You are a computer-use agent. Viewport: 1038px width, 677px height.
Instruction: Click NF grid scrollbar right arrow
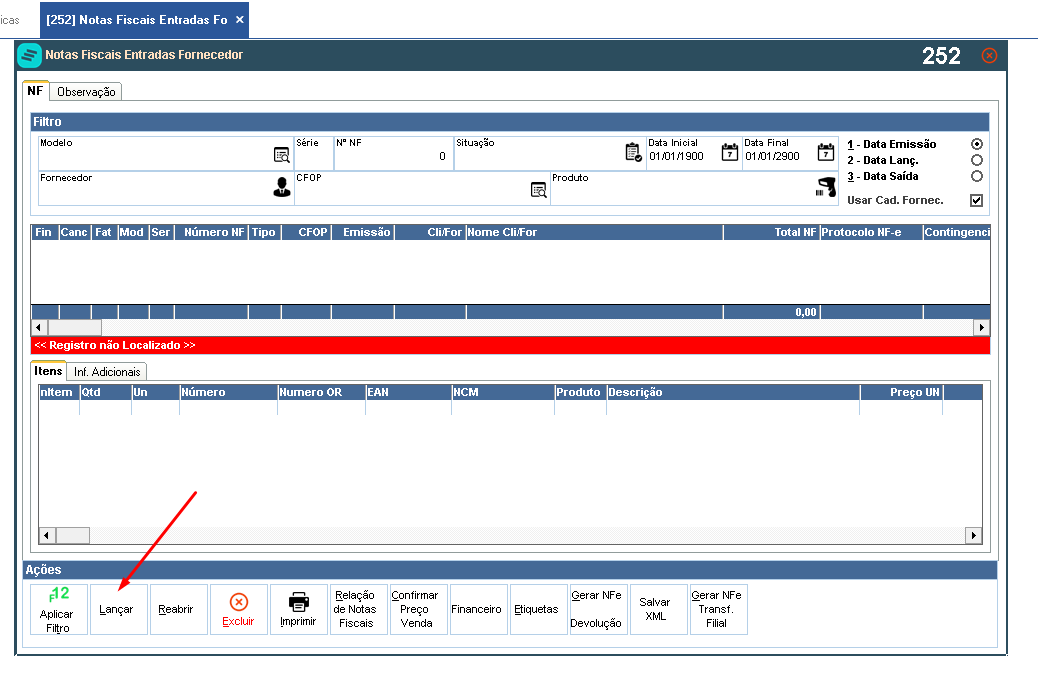982,327
